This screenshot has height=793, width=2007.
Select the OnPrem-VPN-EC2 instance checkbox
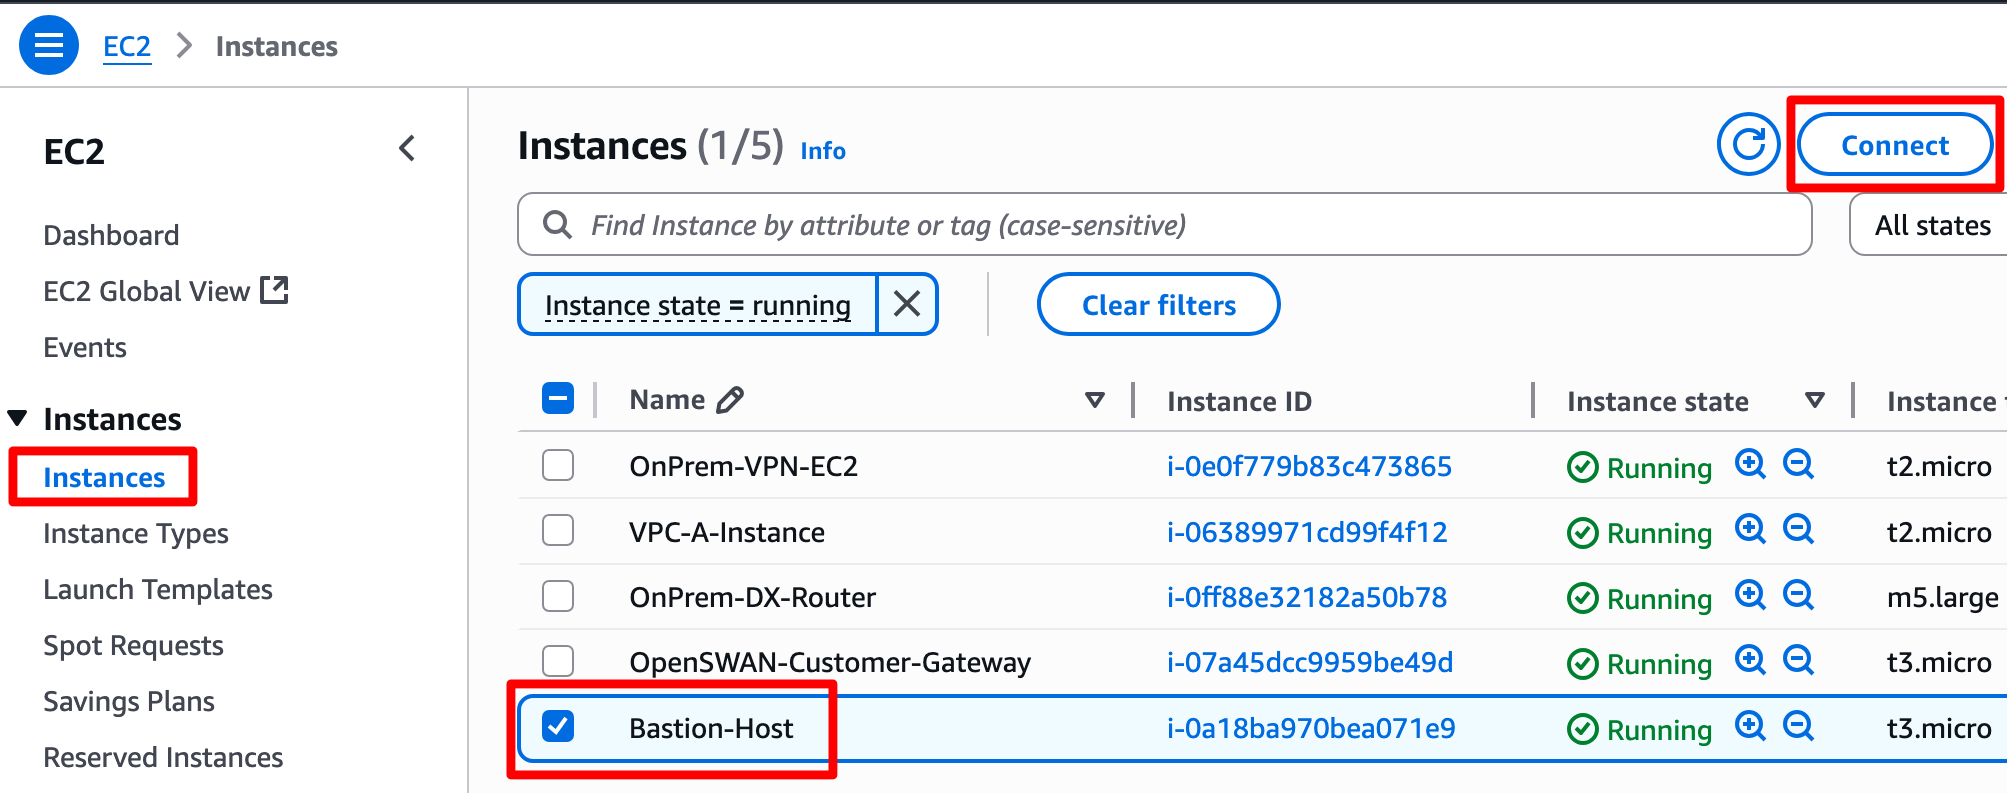[x=558, y=466]
